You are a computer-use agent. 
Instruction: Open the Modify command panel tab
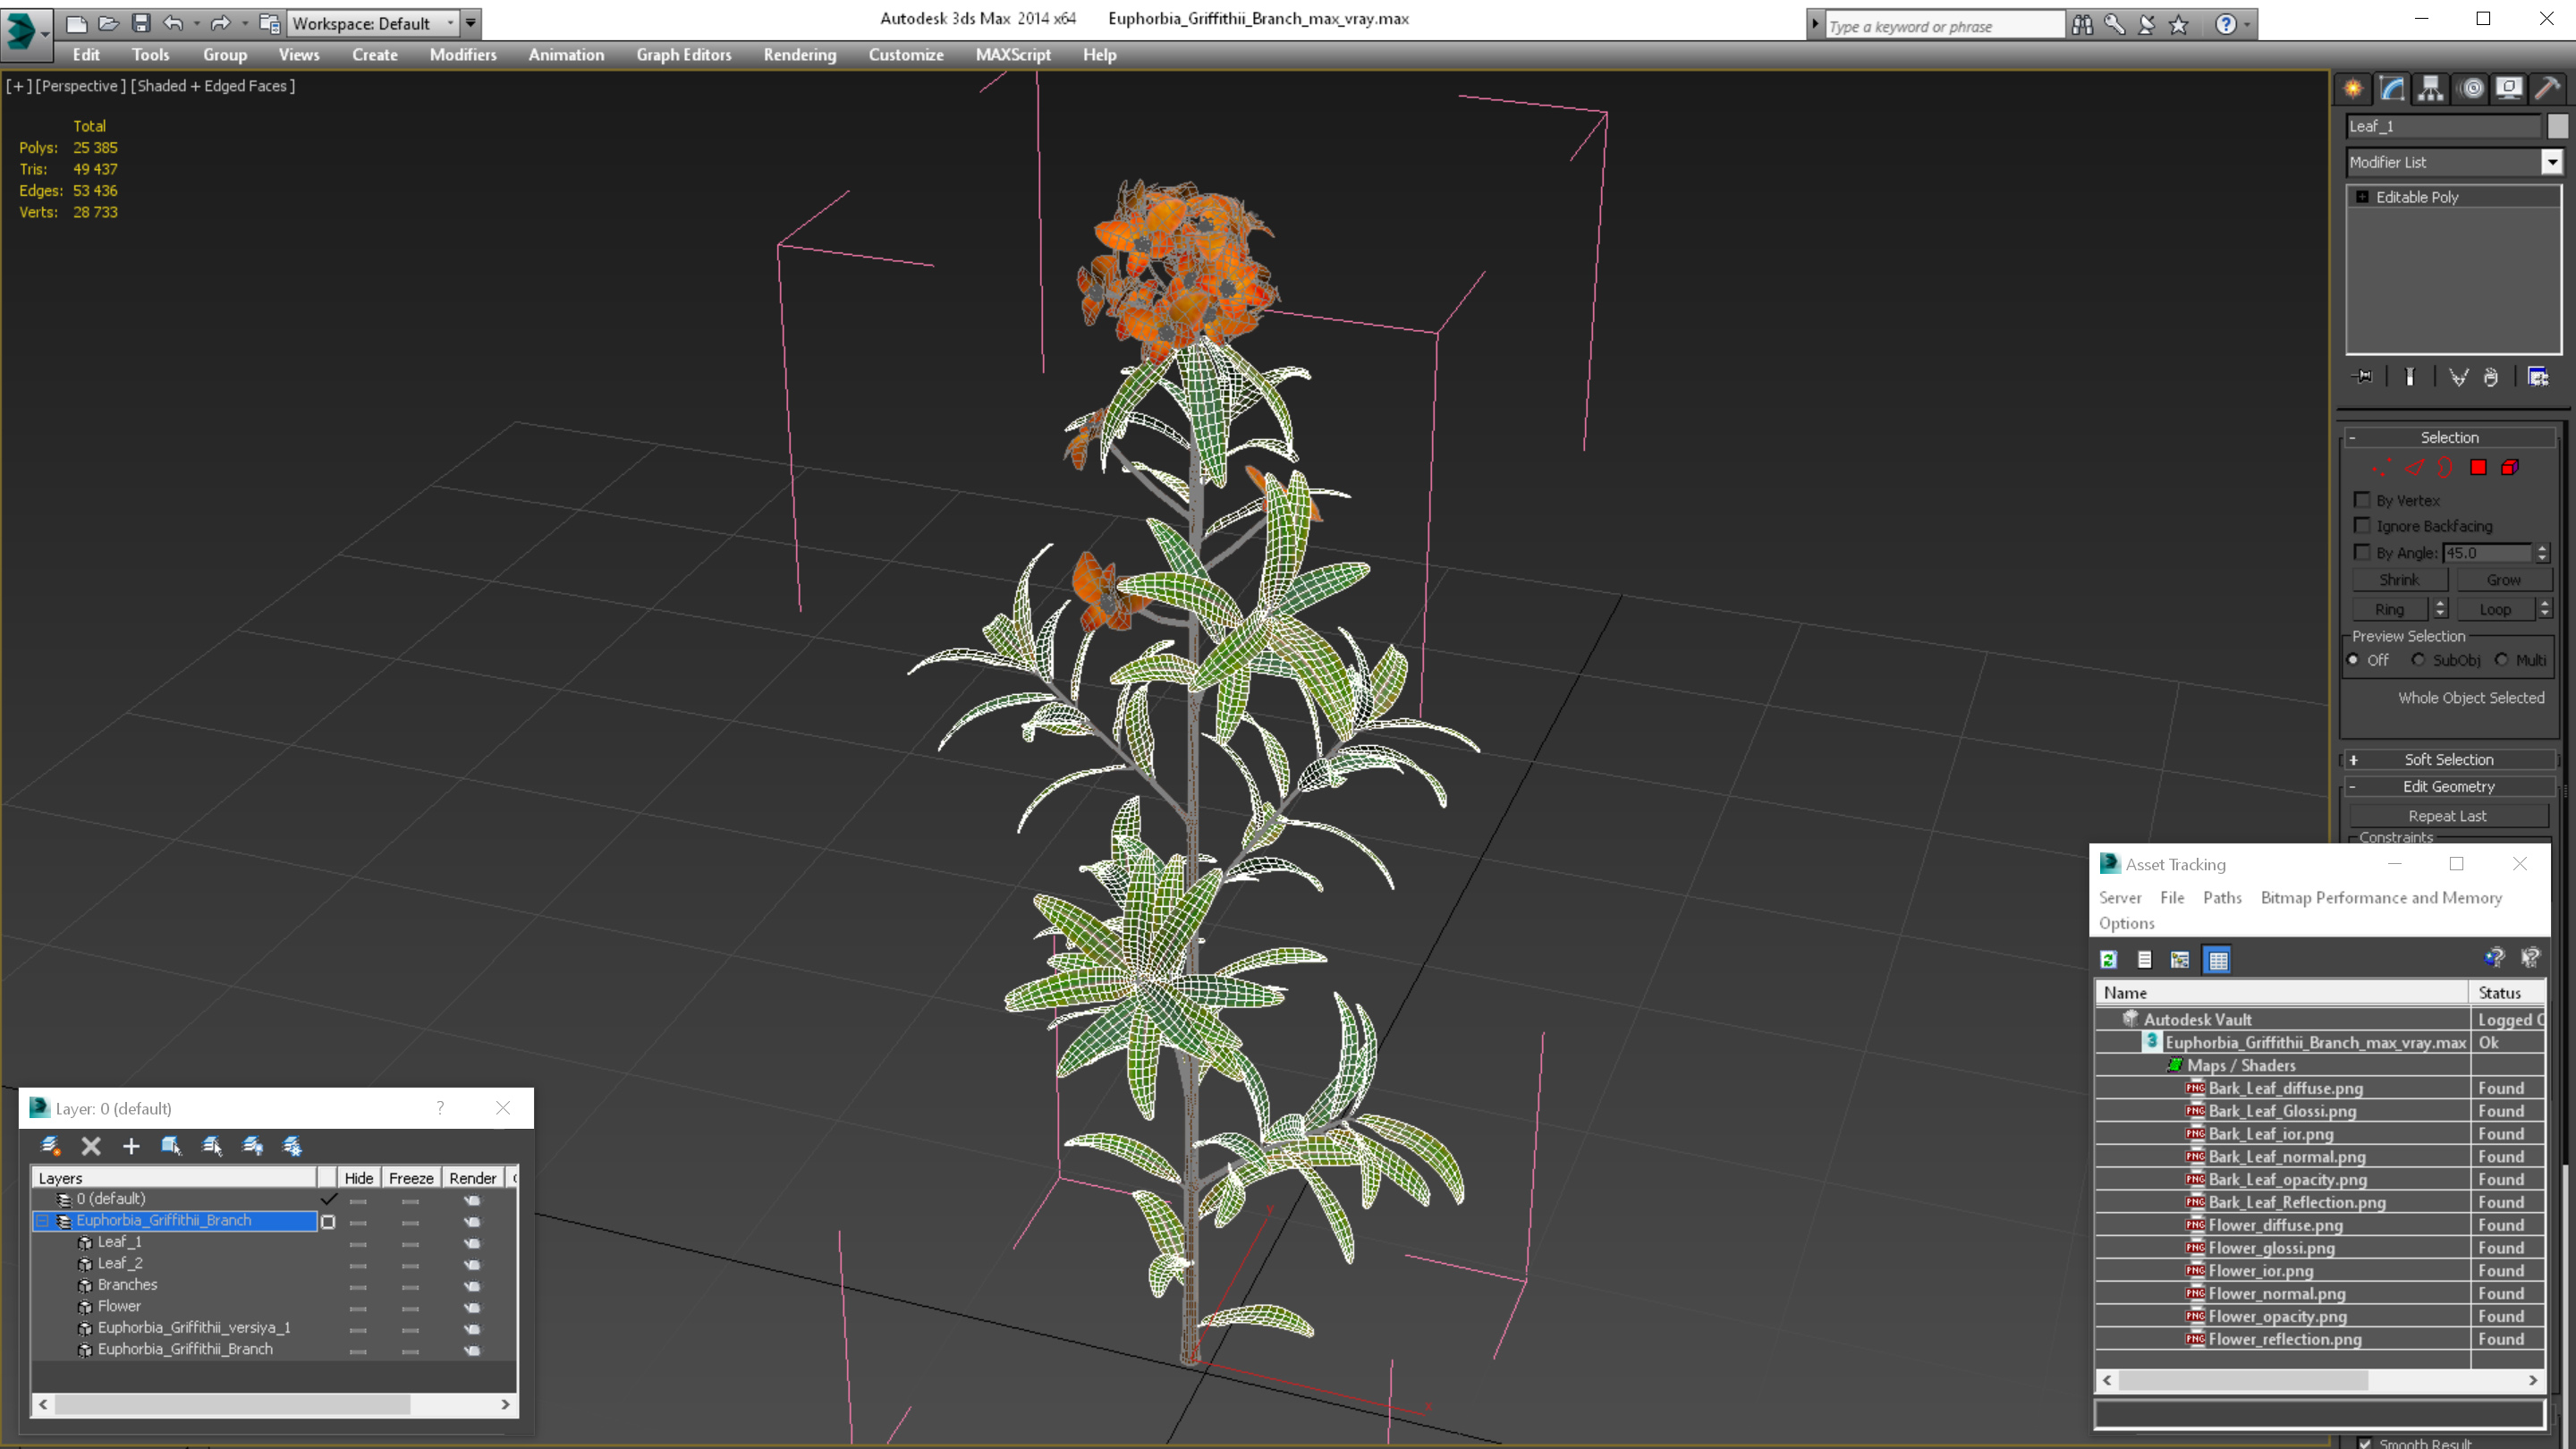click(x=2392, y=89)
